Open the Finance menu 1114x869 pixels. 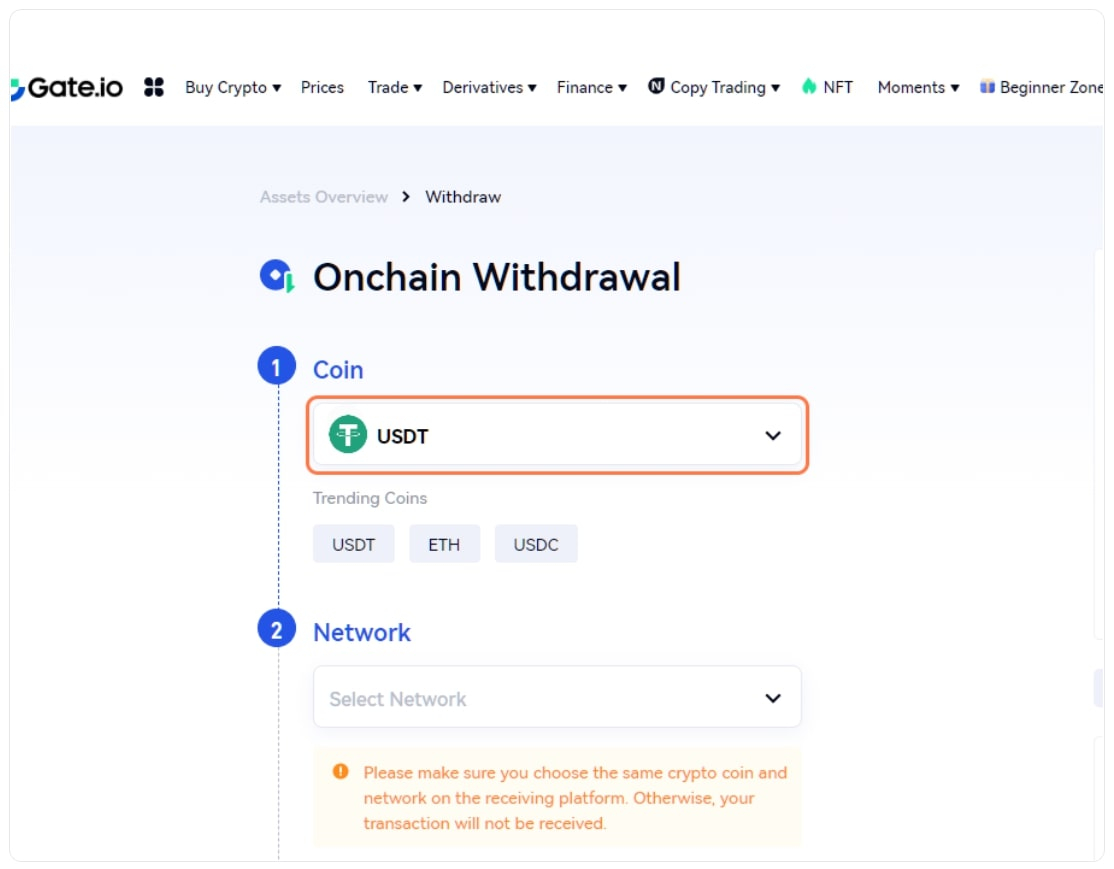pyautogui.click(x=587, y=87)
